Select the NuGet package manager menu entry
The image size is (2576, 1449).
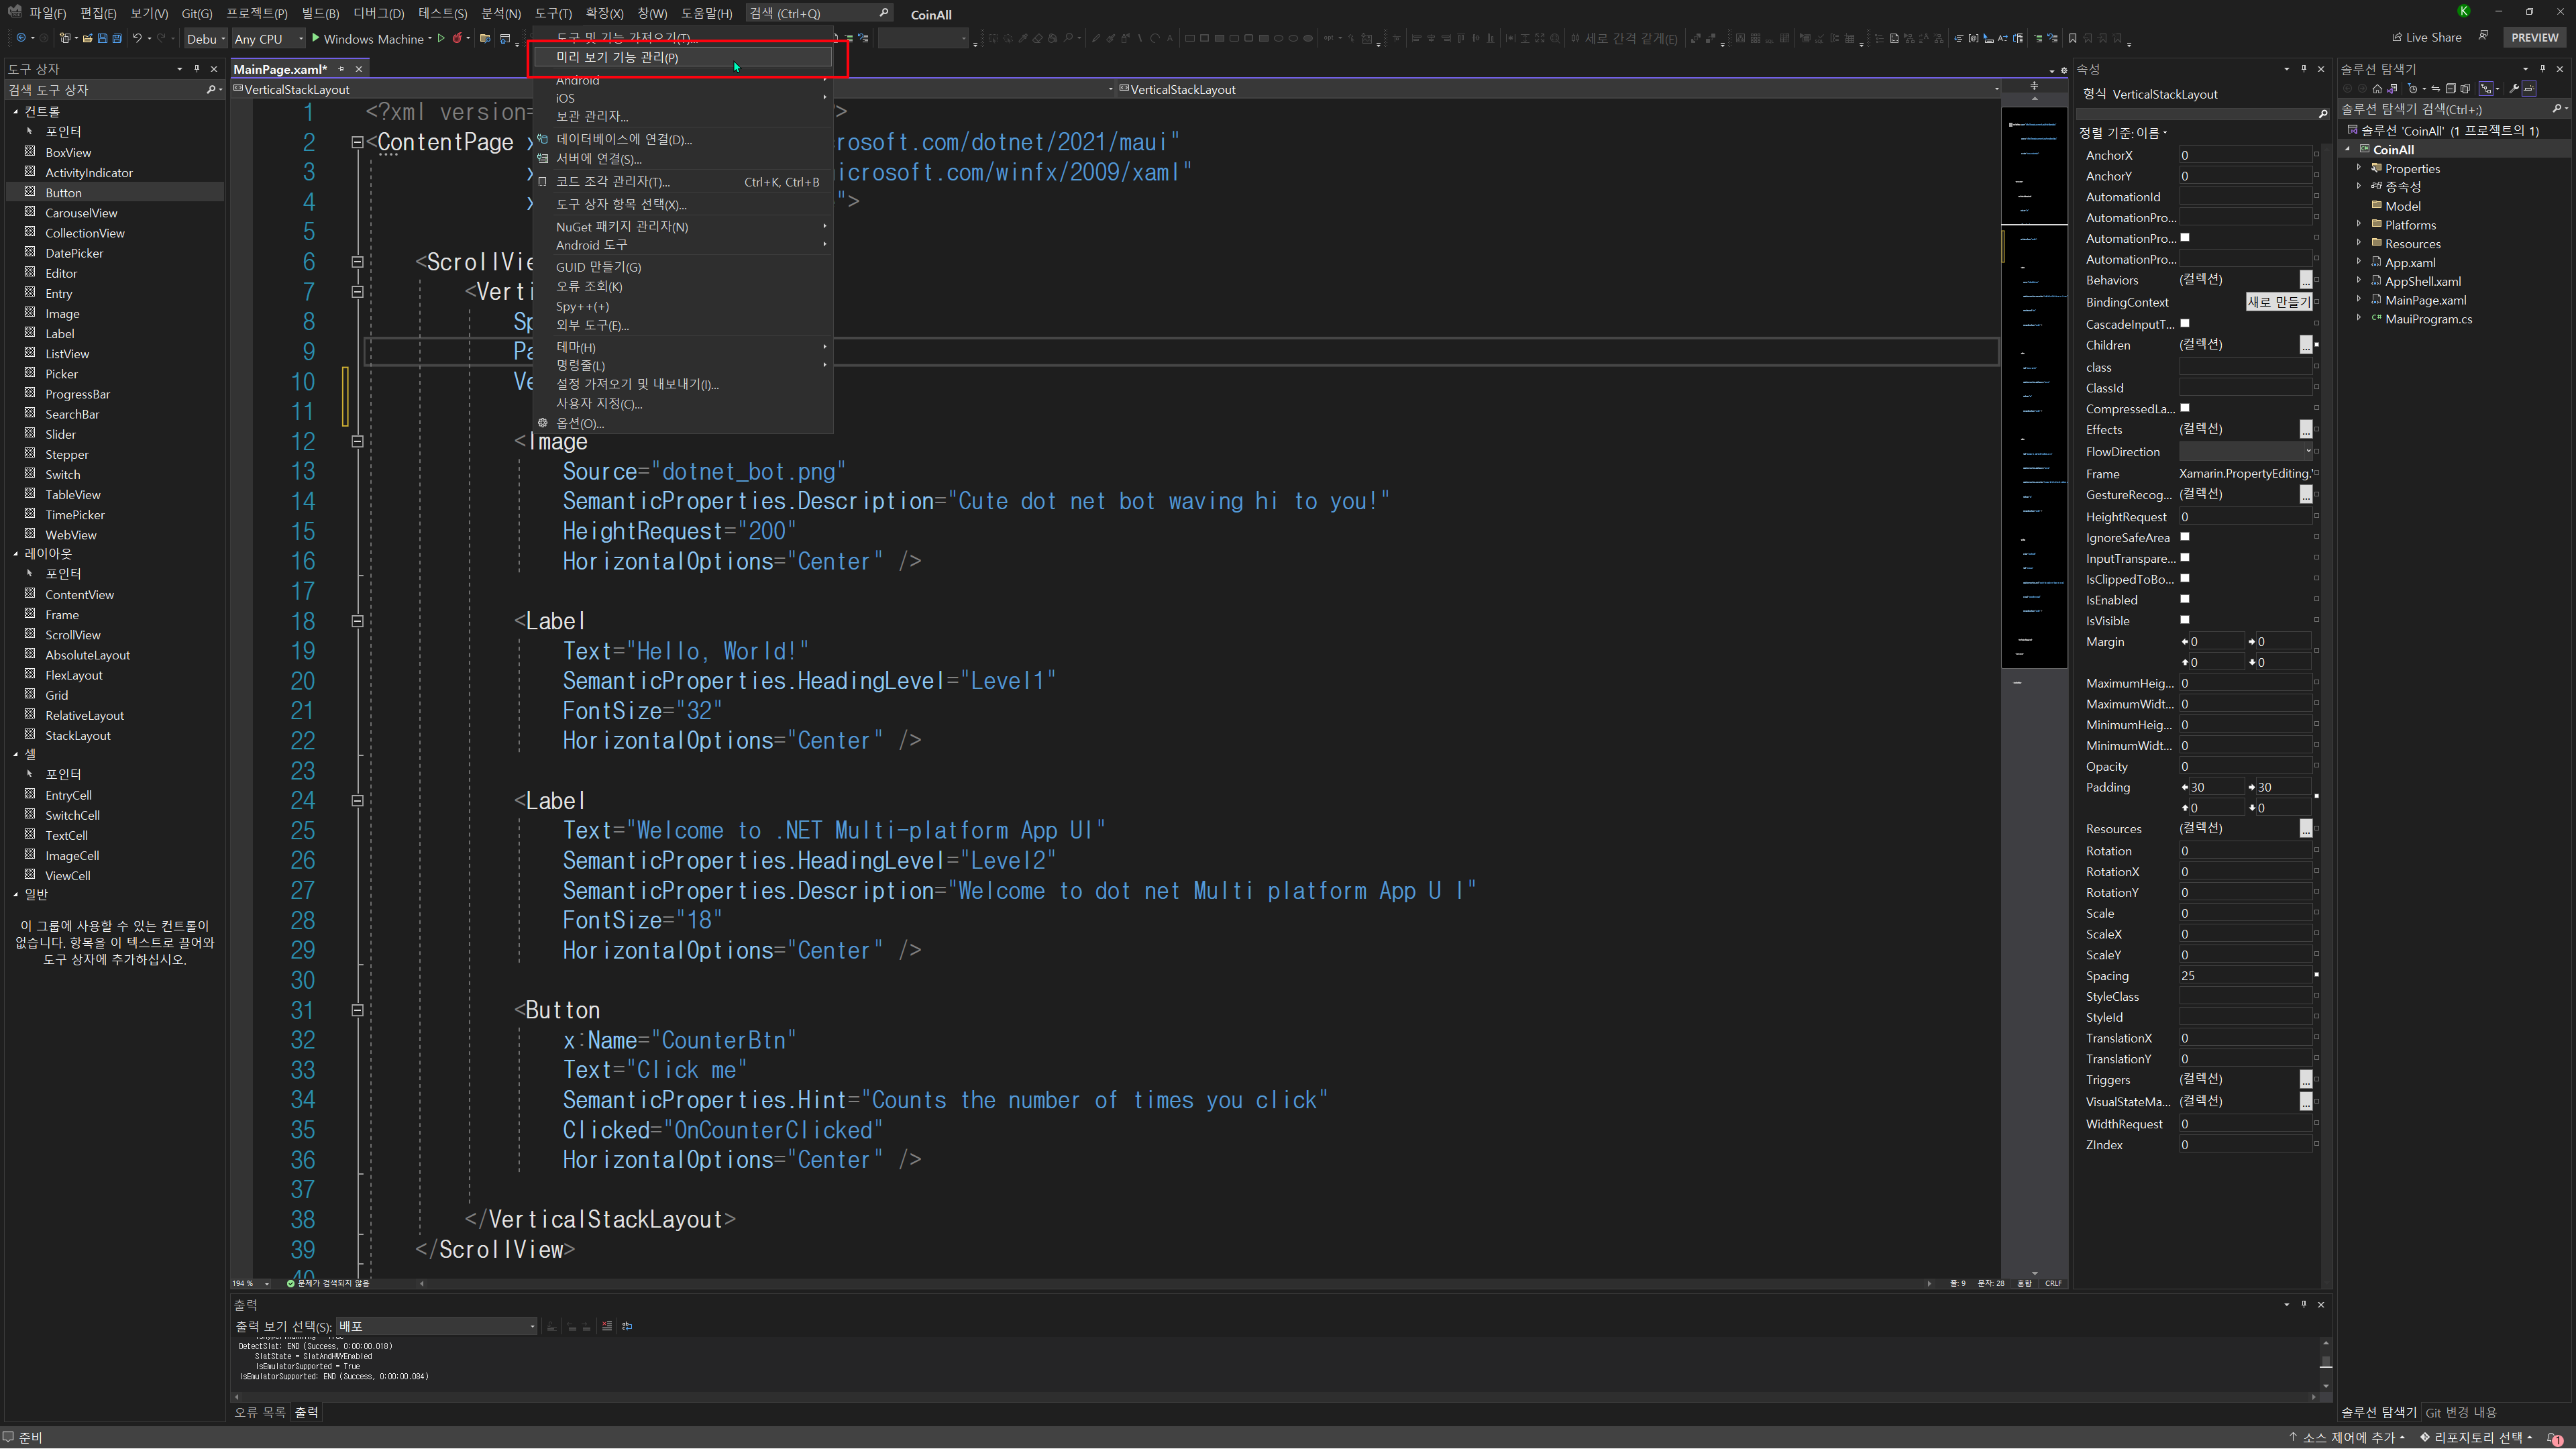pos(622,227)
